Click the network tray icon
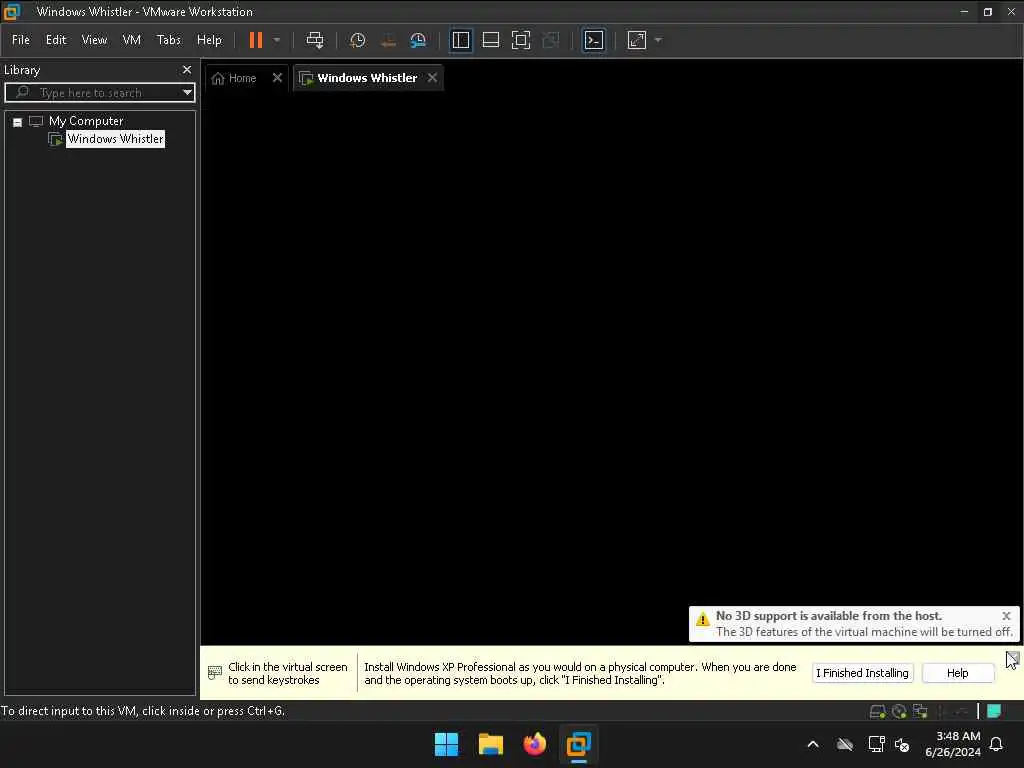1024x768 pixels. (876, 744)
